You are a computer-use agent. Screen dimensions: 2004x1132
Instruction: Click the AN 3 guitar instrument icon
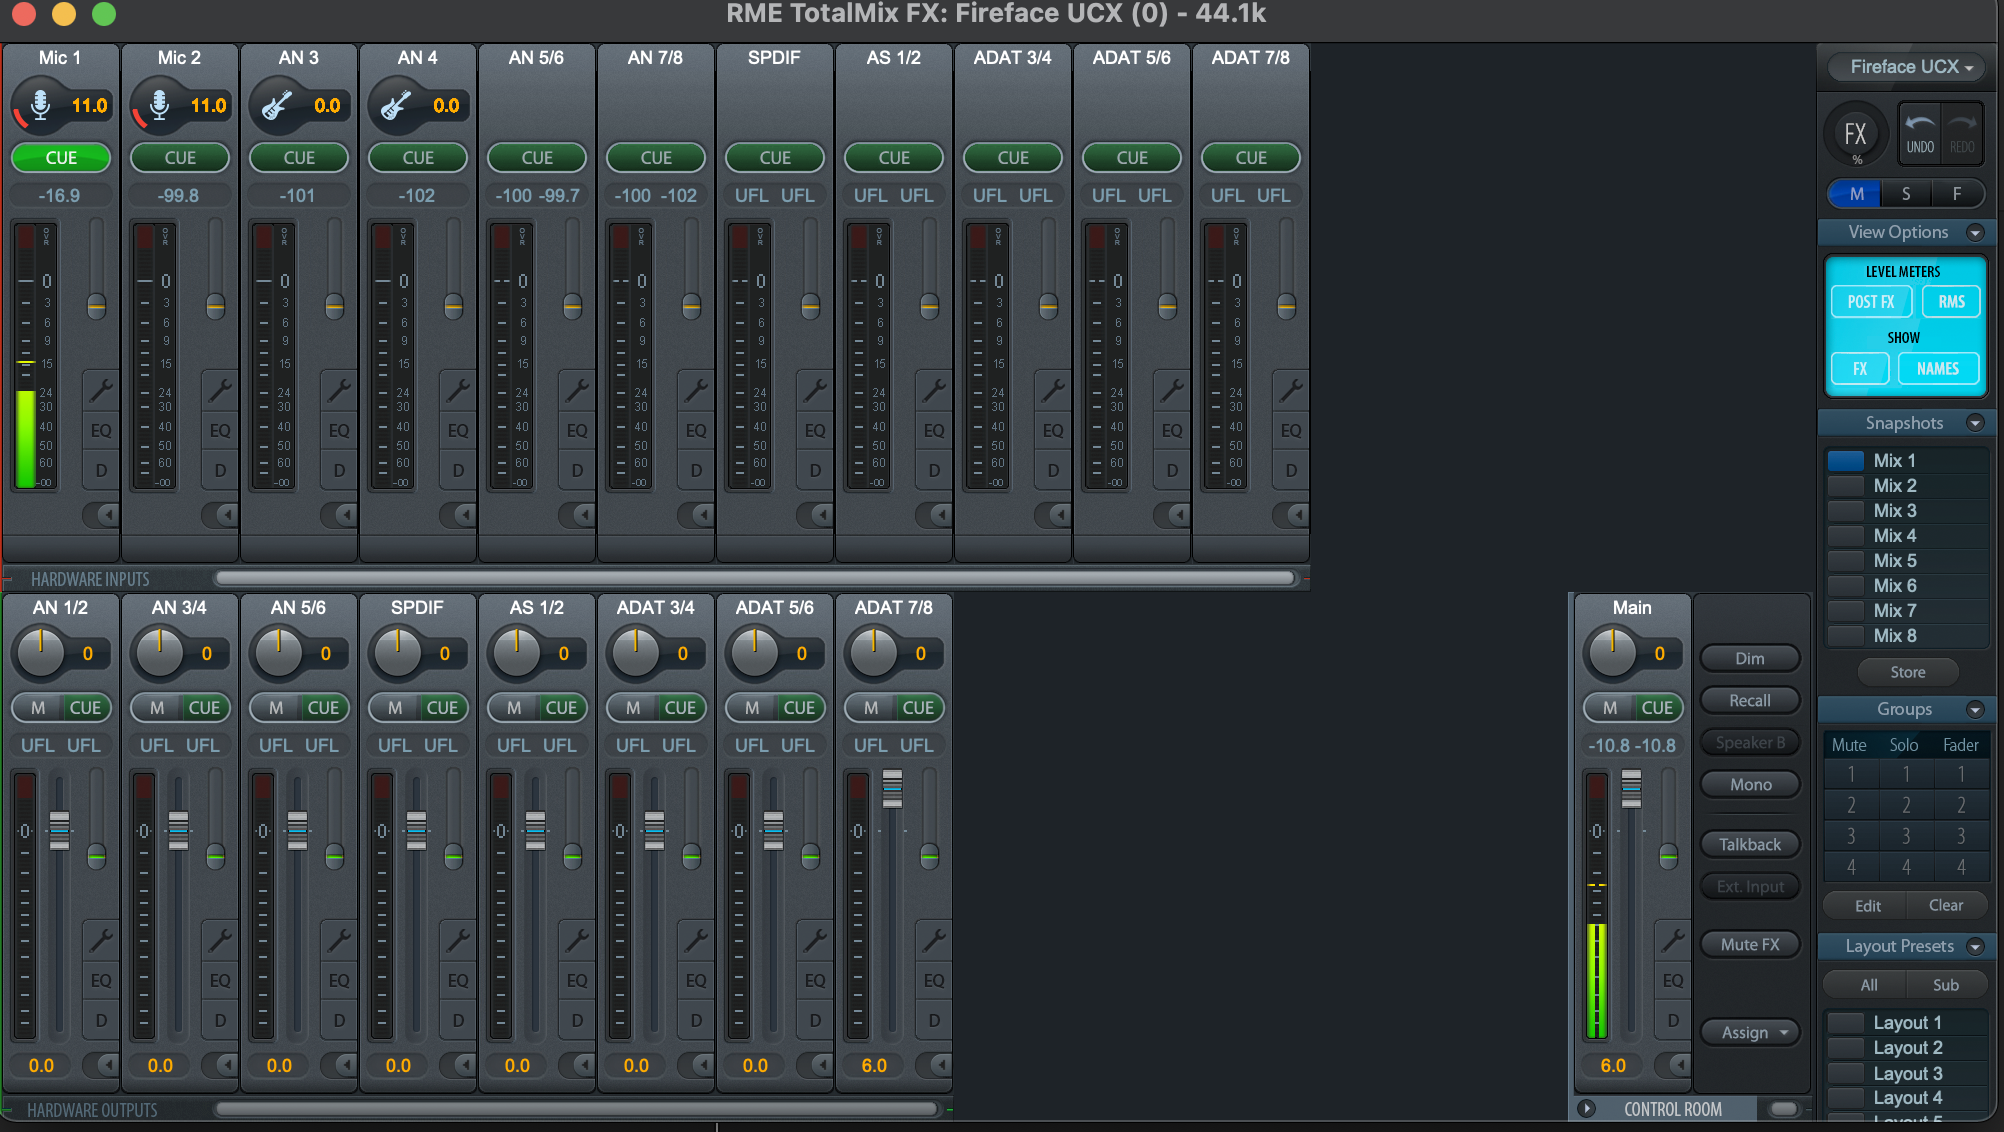coord(277,105)
